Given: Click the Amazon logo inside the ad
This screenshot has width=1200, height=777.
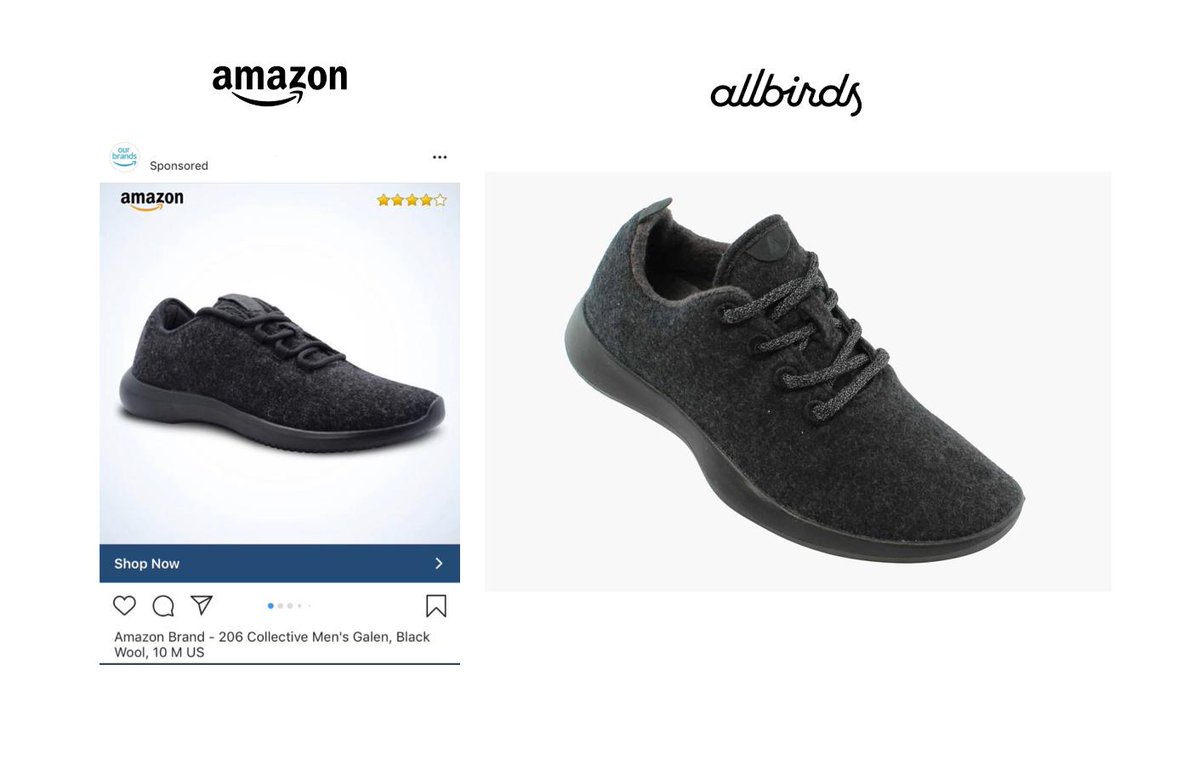Looking at the screenshot, I should [x=152, y=200].
